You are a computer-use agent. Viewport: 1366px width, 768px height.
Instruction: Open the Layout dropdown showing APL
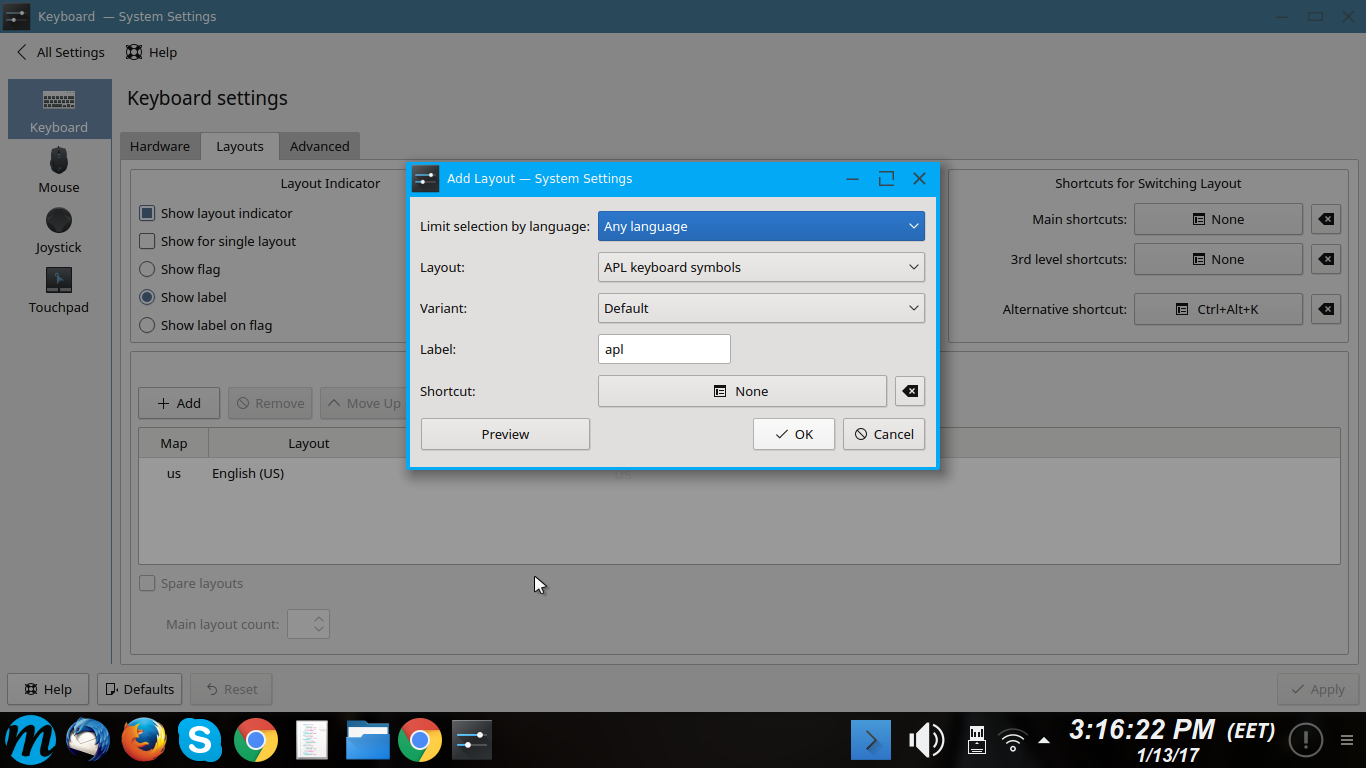[x=761, y=267]
